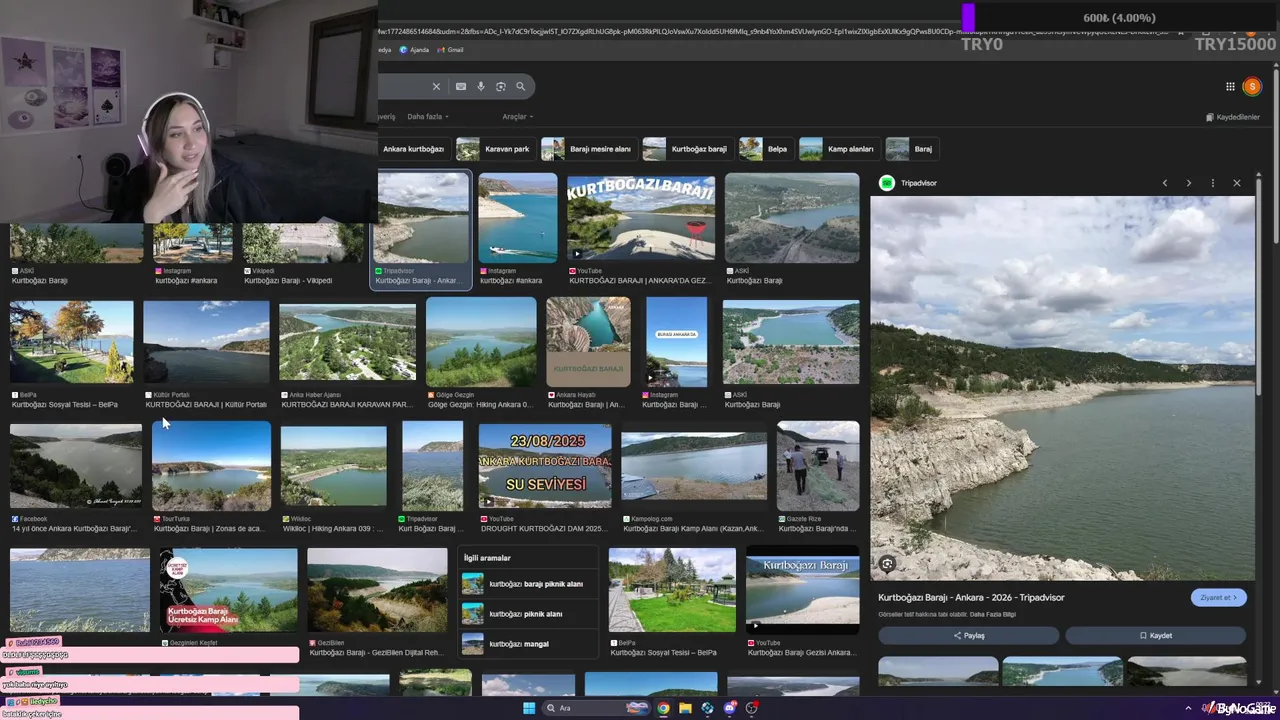The image size is (1280, 720).
Task: Select the Kamp alanları filter chip
Action: pos(839,149)
